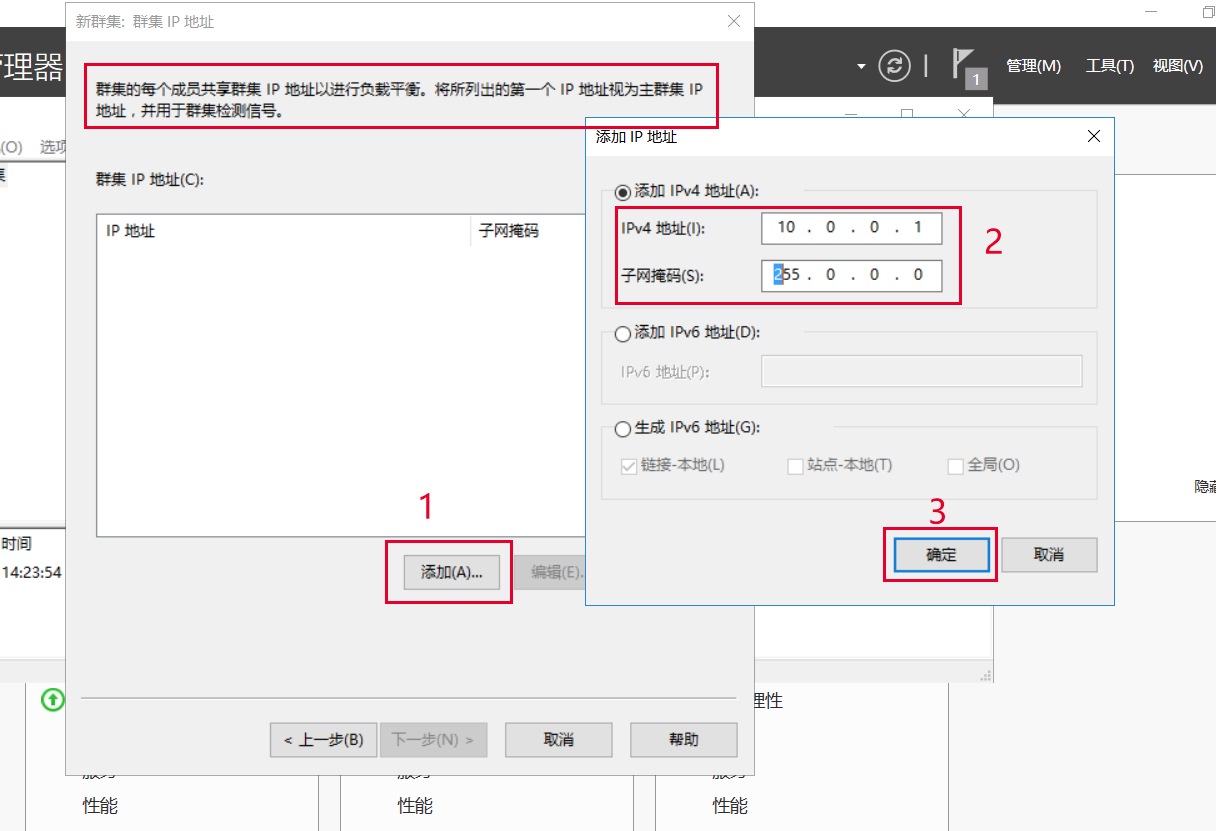This screenshot has width=1216, height=831.
Task: Select the 添加 IPv6 地址 radio button
Action: pos(624,333)
